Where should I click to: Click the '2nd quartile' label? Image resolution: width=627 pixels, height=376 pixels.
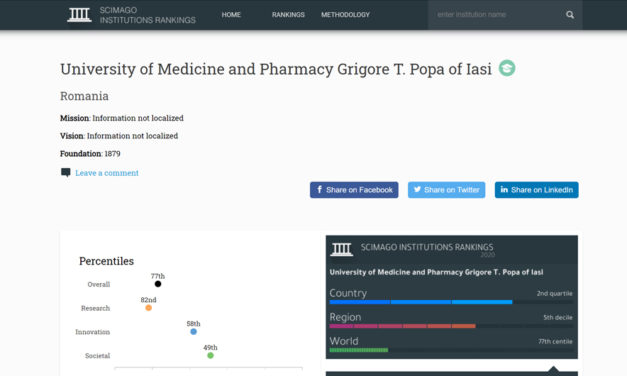click(554, 293)
